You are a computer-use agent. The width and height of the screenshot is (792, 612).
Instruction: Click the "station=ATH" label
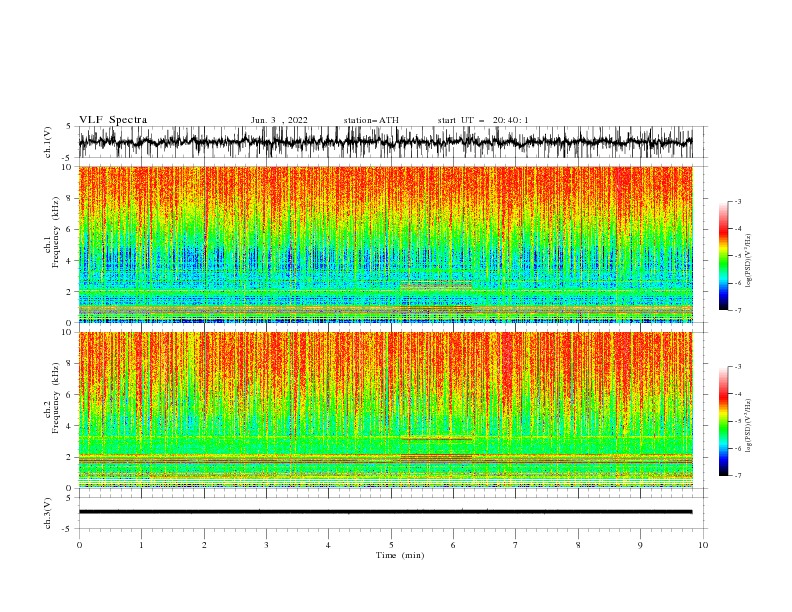coord(371,120)
